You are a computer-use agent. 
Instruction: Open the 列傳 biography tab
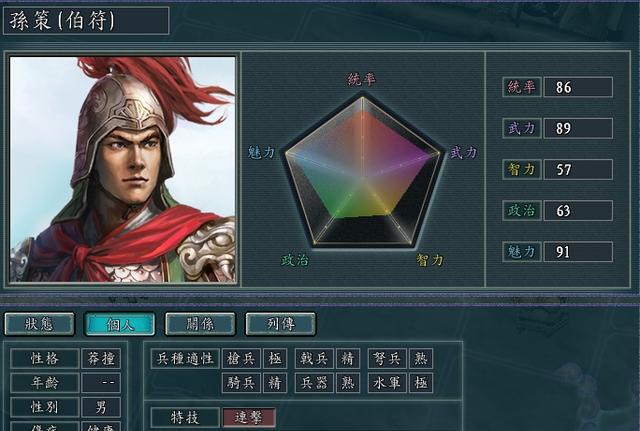pos(280,324)
